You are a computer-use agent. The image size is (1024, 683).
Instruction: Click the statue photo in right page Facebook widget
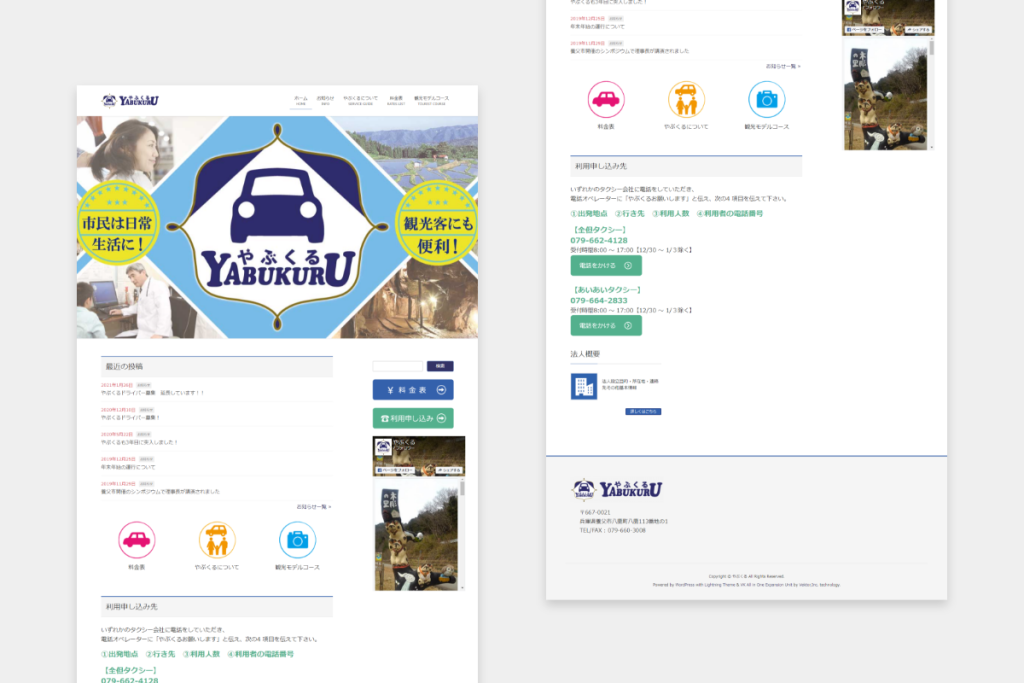[x=886, y=94]
